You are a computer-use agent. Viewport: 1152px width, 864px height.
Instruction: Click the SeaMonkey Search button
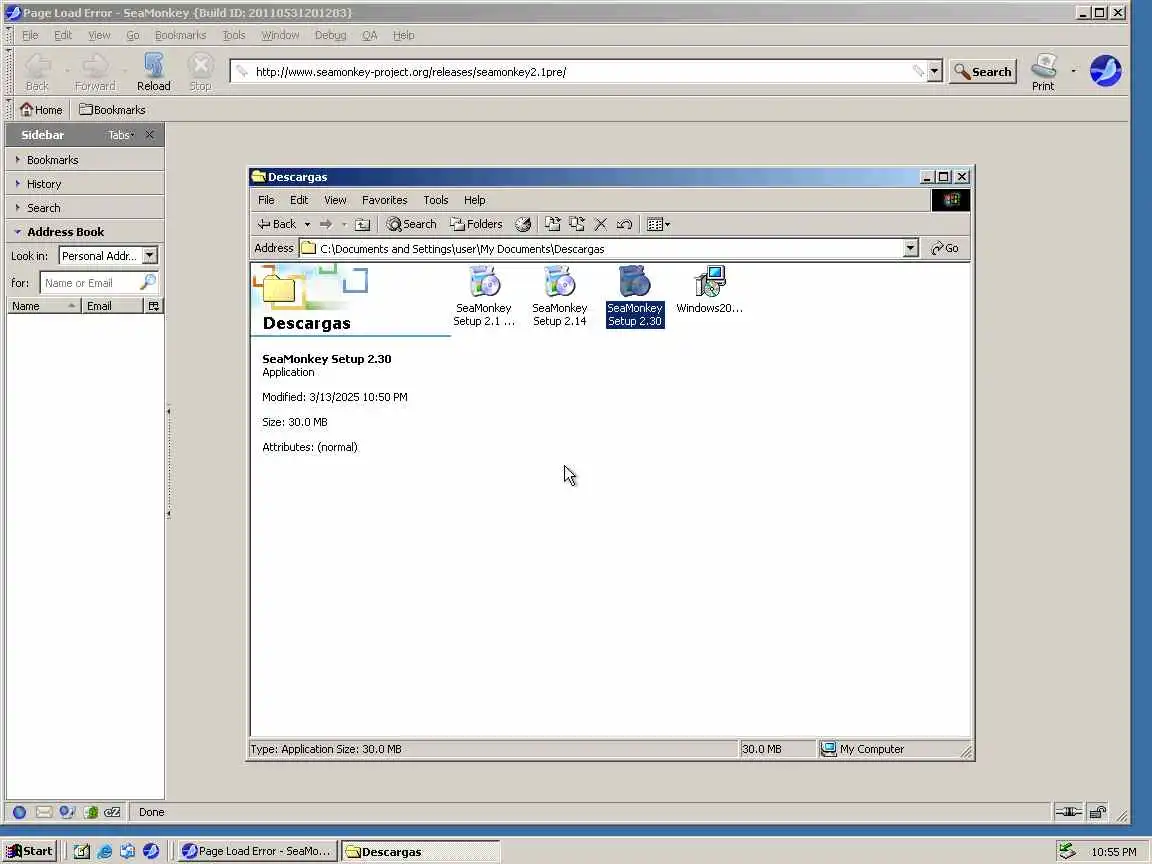click(x=983, y=71)
